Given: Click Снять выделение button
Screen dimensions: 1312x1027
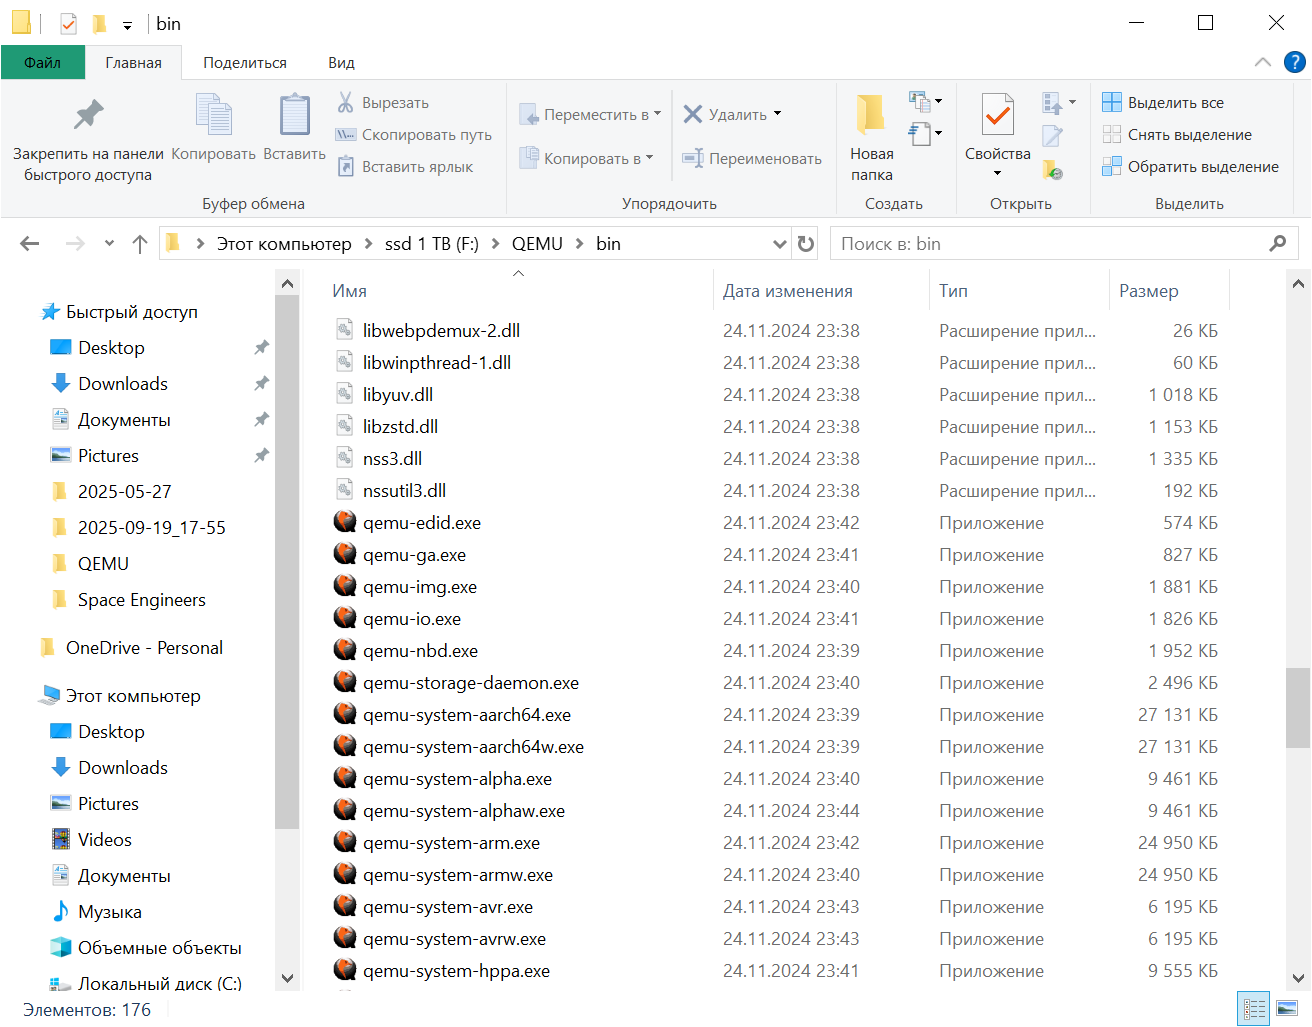Looking at the screenshot, I should 1177,134.
